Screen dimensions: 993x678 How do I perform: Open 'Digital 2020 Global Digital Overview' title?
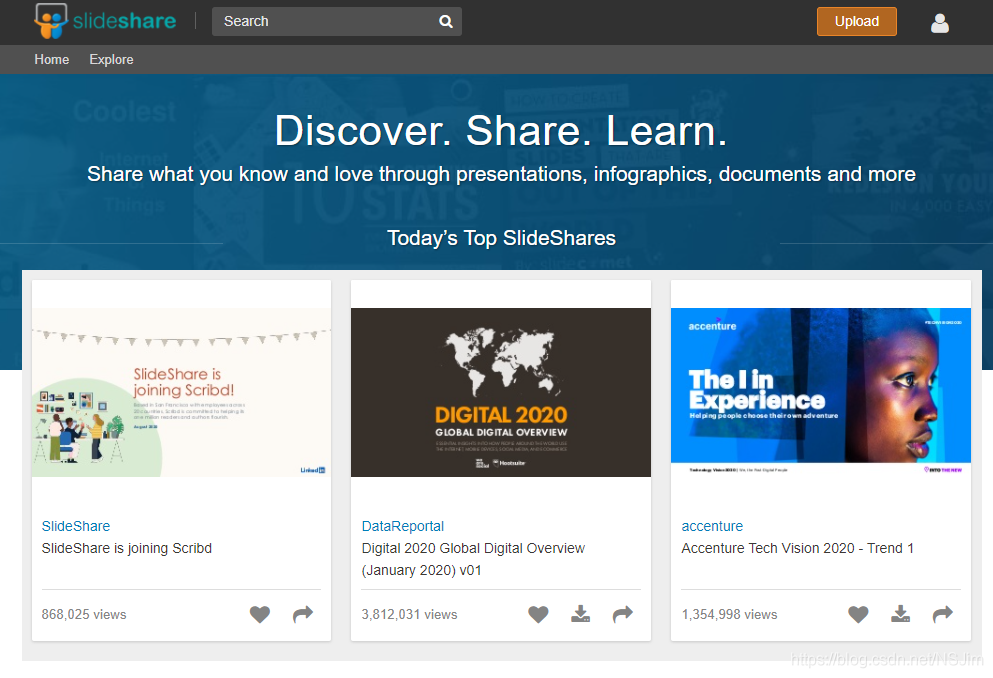pyautogui.click(x=473, y=559)
